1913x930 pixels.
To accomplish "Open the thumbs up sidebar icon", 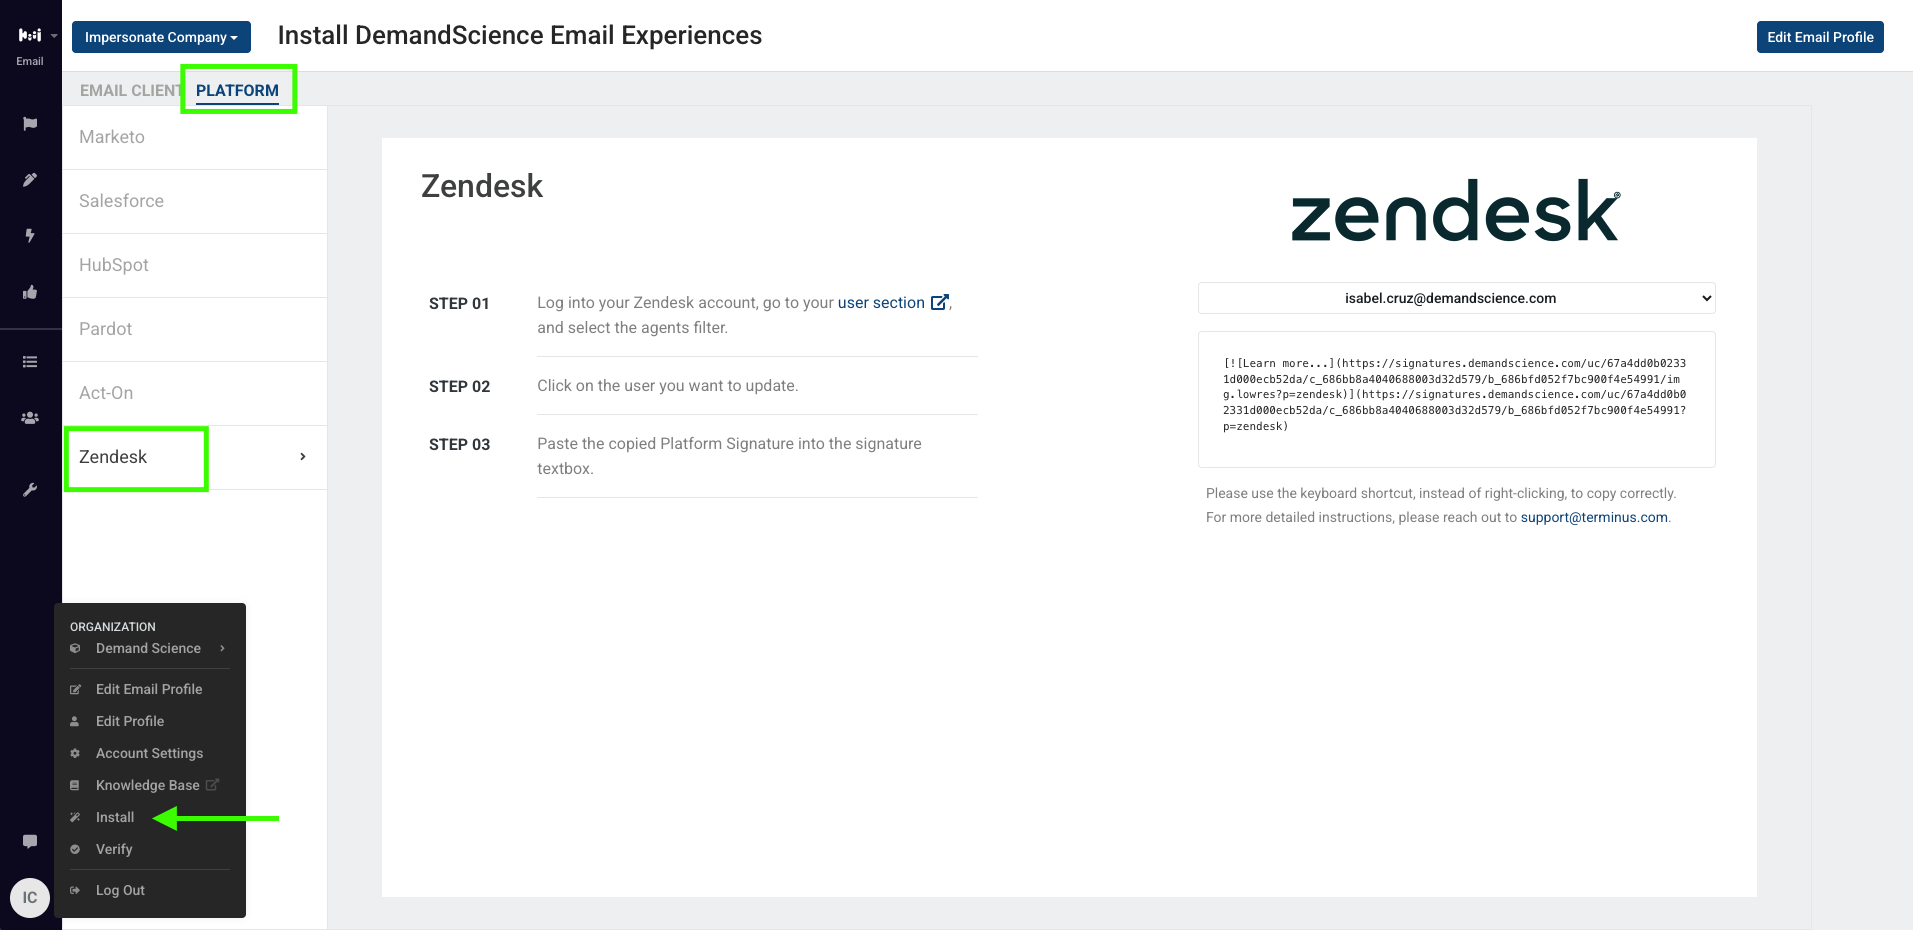I will [x=30, y=292].
